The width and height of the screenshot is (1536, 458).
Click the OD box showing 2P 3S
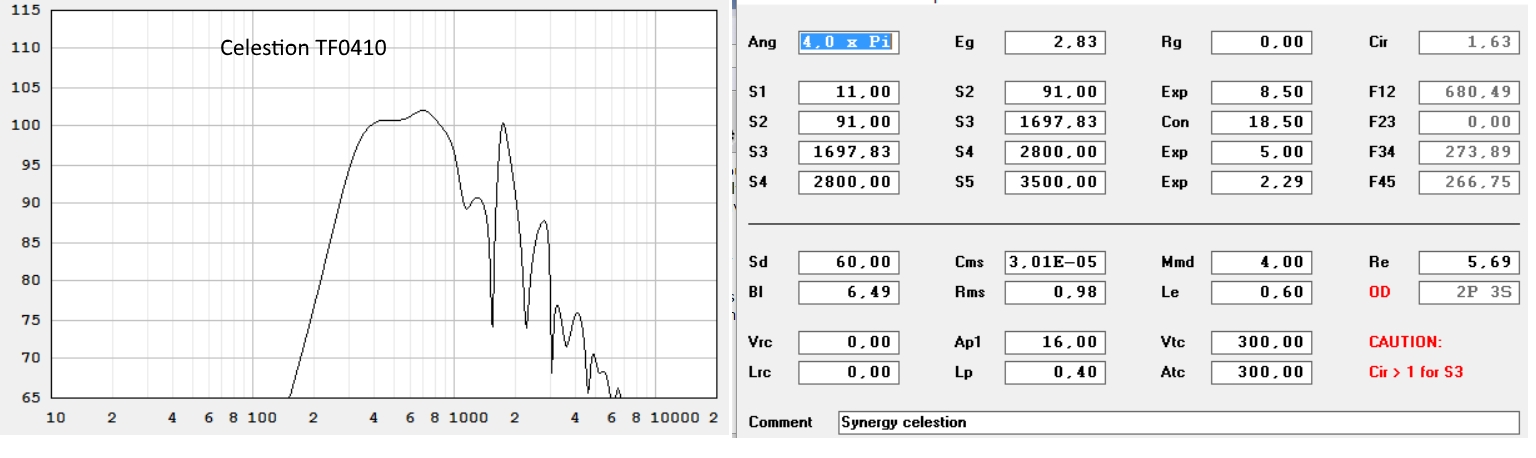[x=1469, y=293]
